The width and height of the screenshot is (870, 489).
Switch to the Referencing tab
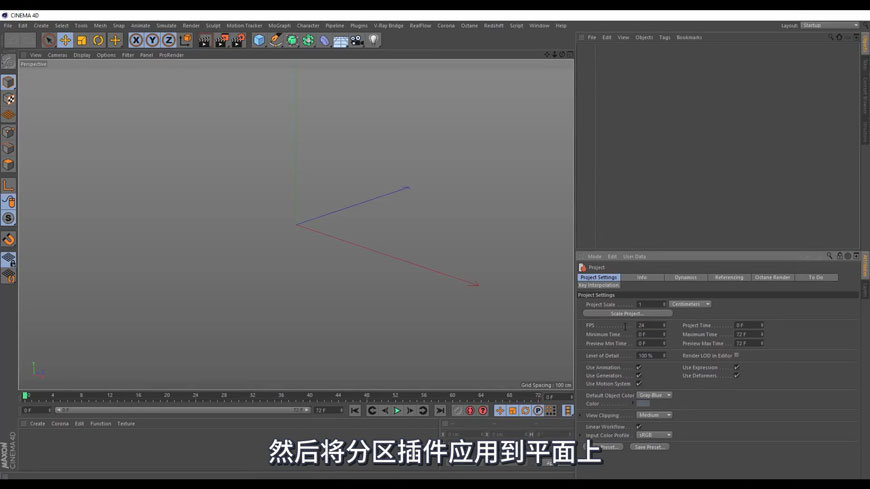click(x=729, y=277)
